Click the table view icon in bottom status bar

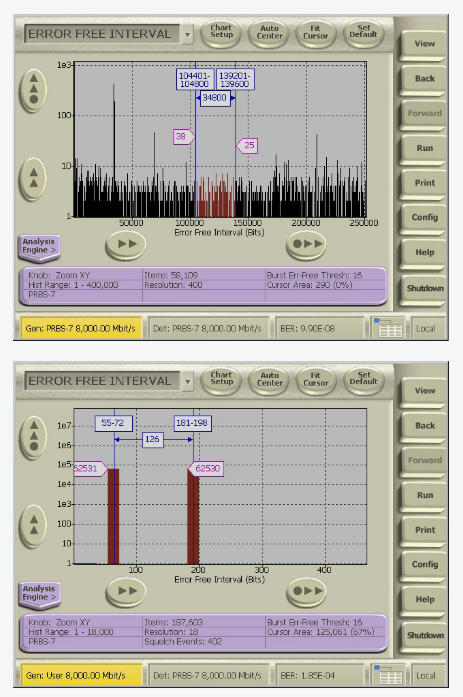click(389, 676)
